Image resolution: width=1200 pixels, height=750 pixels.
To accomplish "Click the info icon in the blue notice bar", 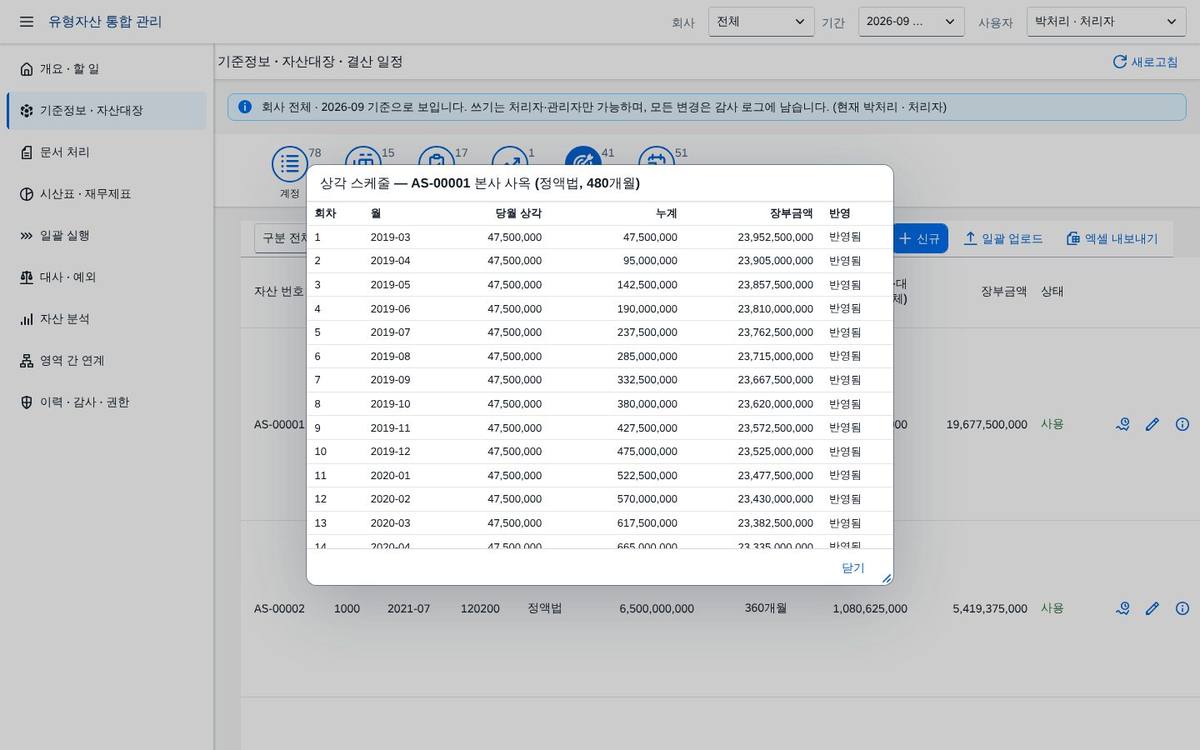I will pyautogui.click(x=245, y=107).
